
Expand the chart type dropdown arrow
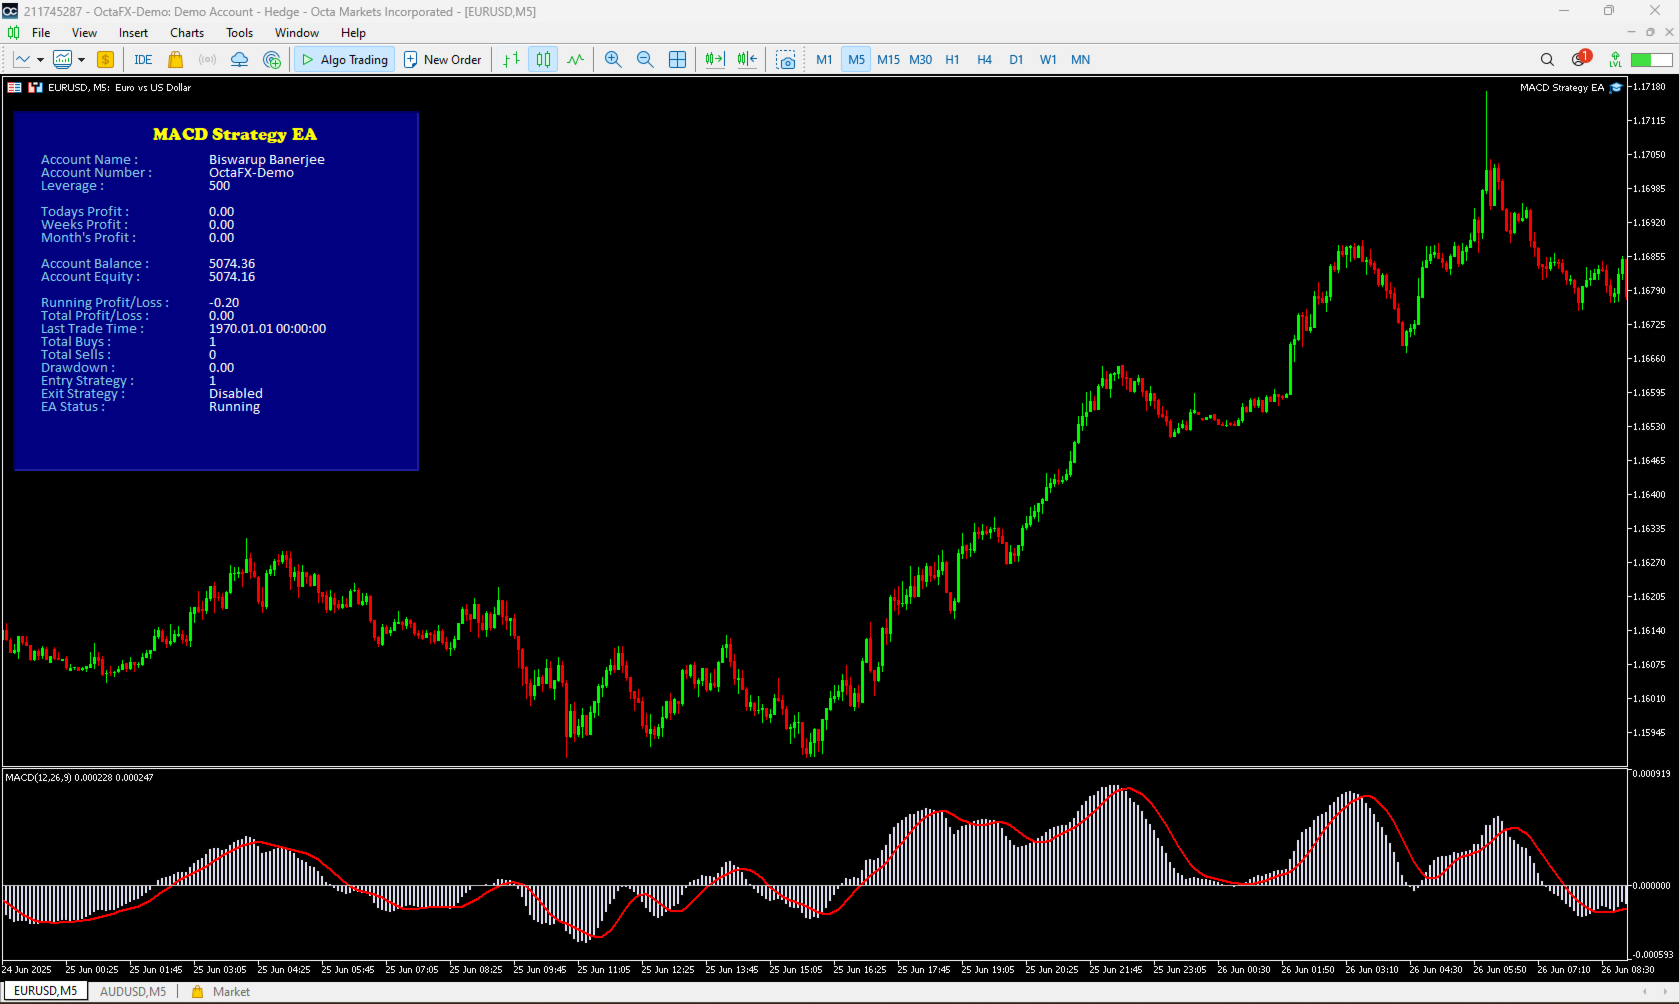click(x=40, y=60)
